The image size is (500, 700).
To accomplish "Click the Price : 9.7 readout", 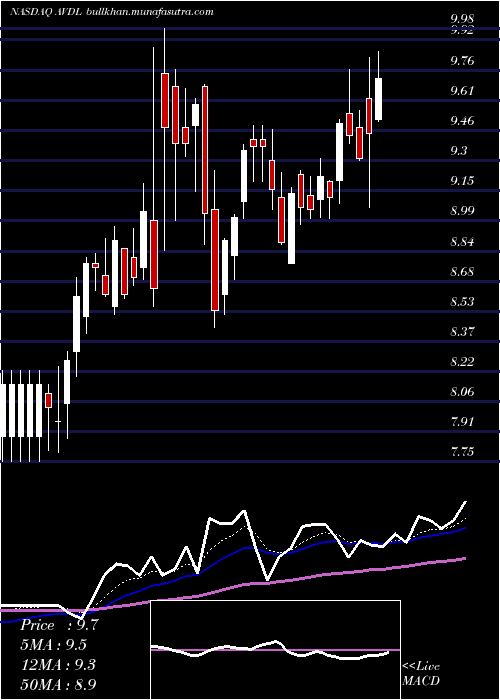I will [59, 625].
